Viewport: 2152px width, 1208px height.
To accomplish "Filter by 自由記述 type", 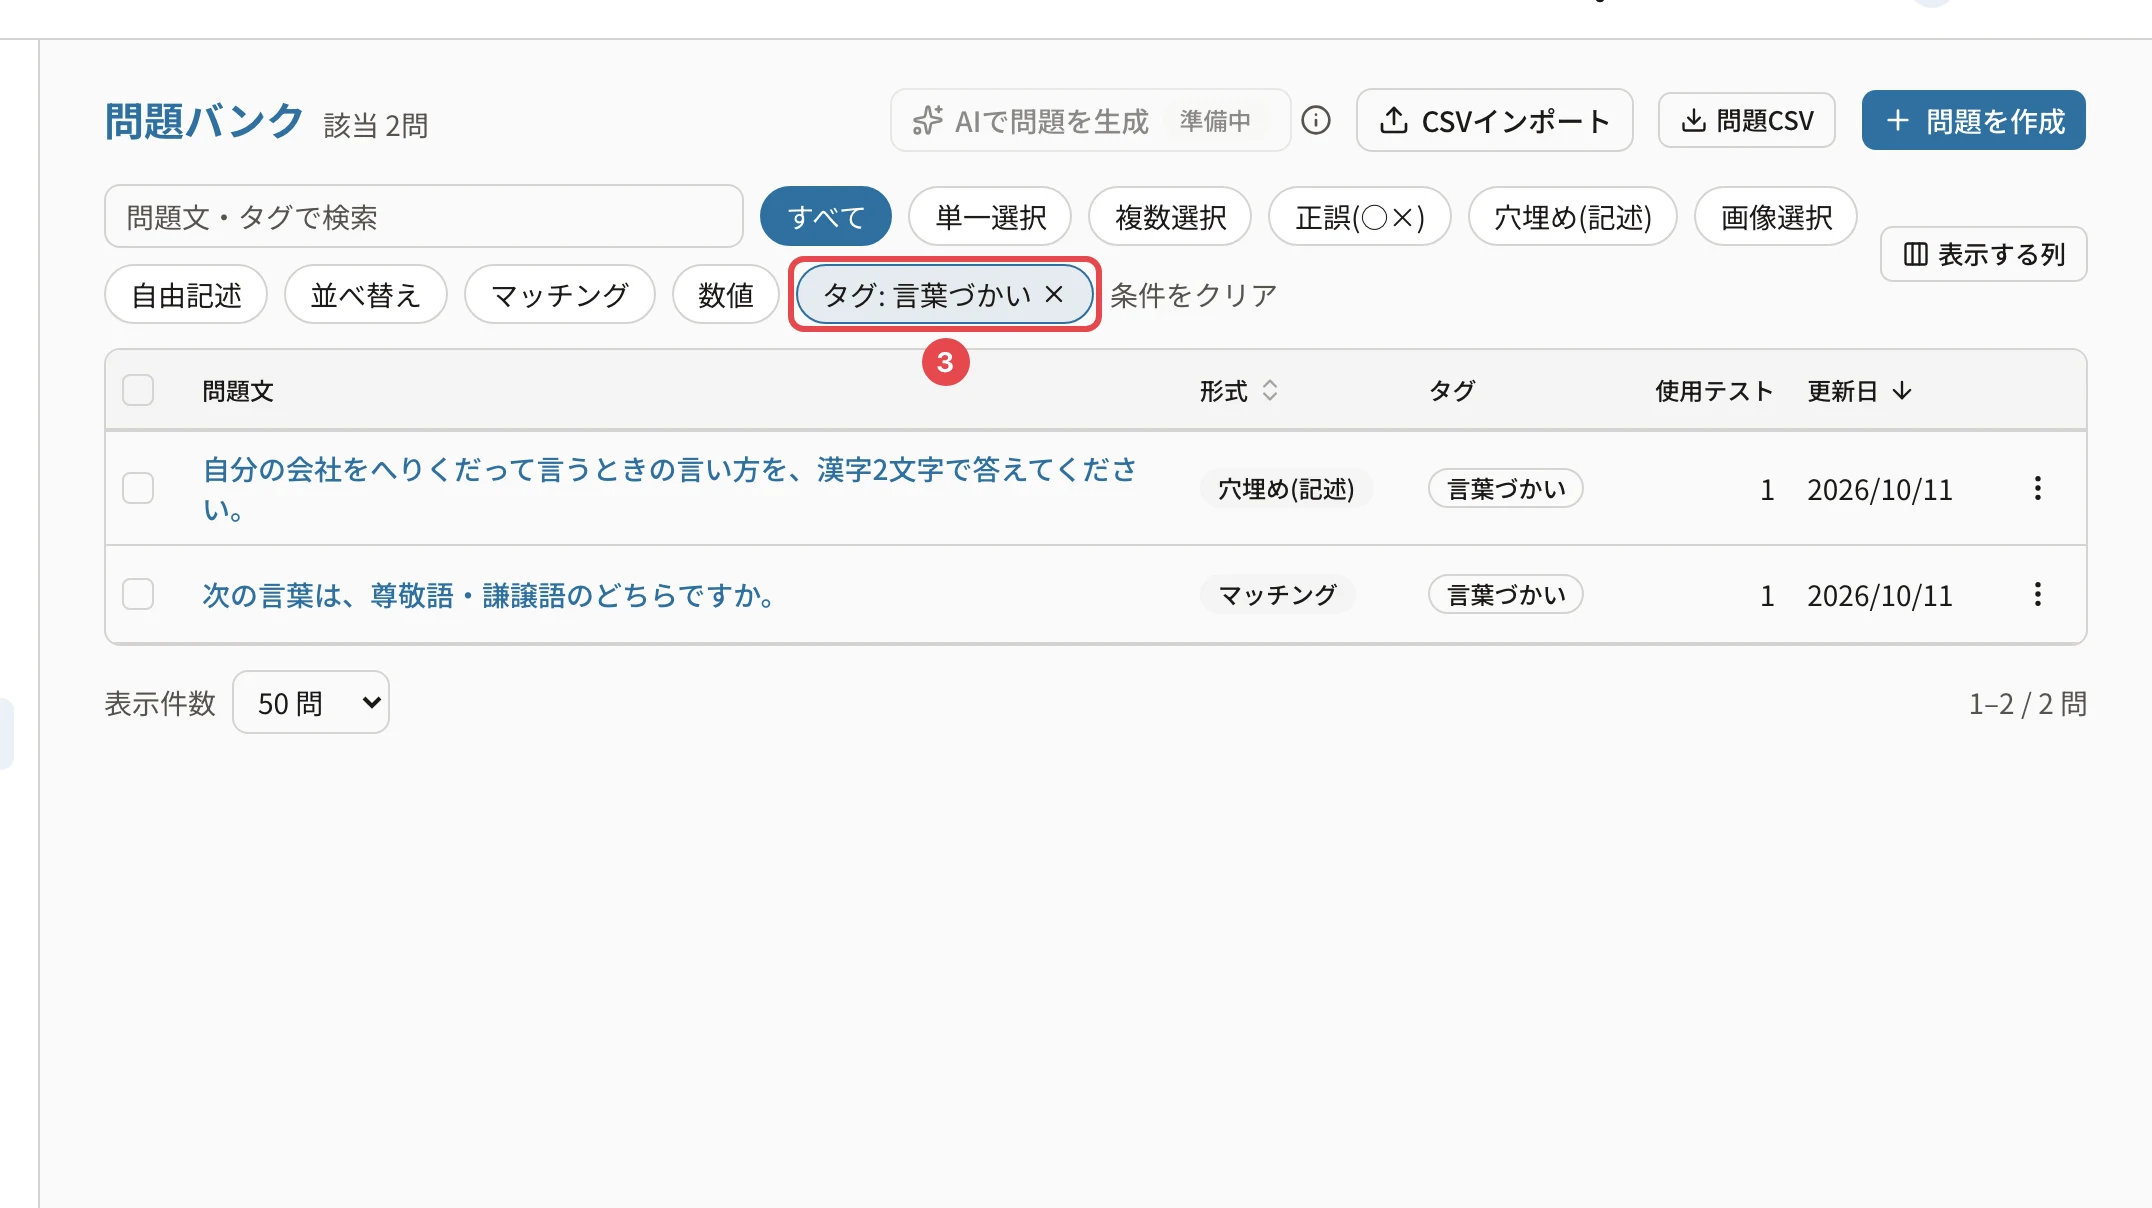I will click(186, 294).
